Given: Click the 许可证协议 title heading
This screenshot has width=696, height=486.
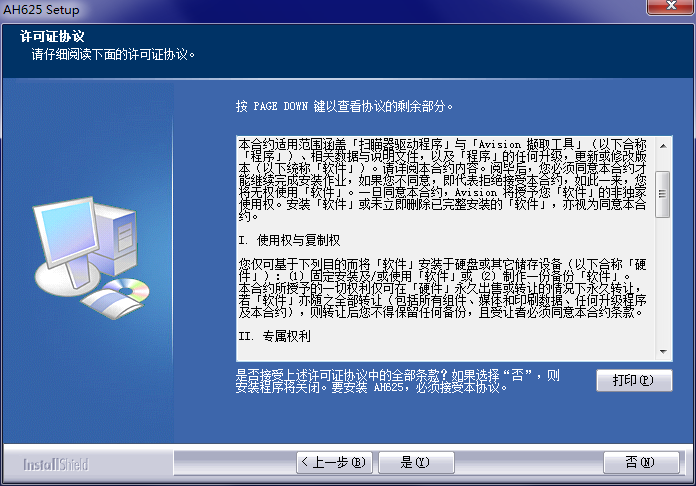Looking at the screenshot, I should pos(52,36).
